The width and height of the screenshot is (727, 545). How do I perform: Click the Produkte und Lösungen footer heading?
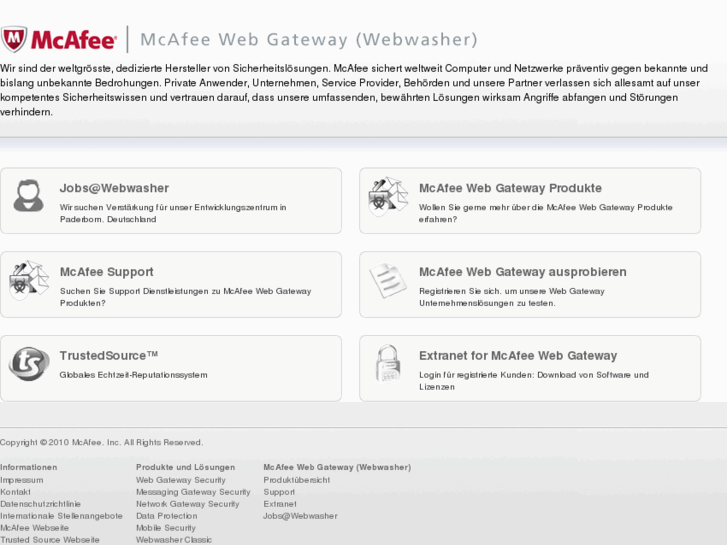point(185,467)
